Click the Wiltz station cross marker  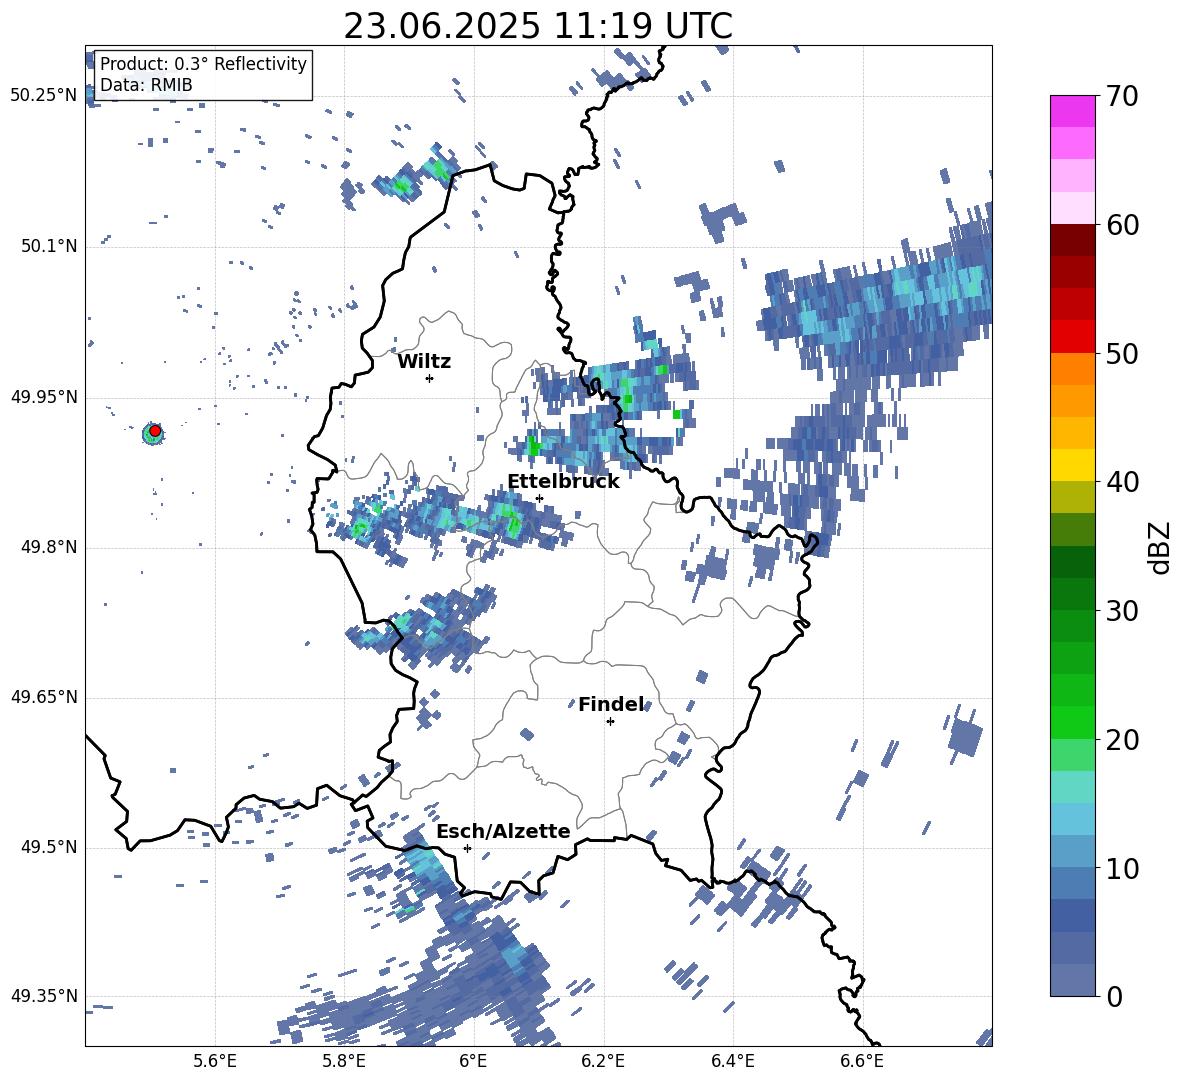tap(430, 378)
